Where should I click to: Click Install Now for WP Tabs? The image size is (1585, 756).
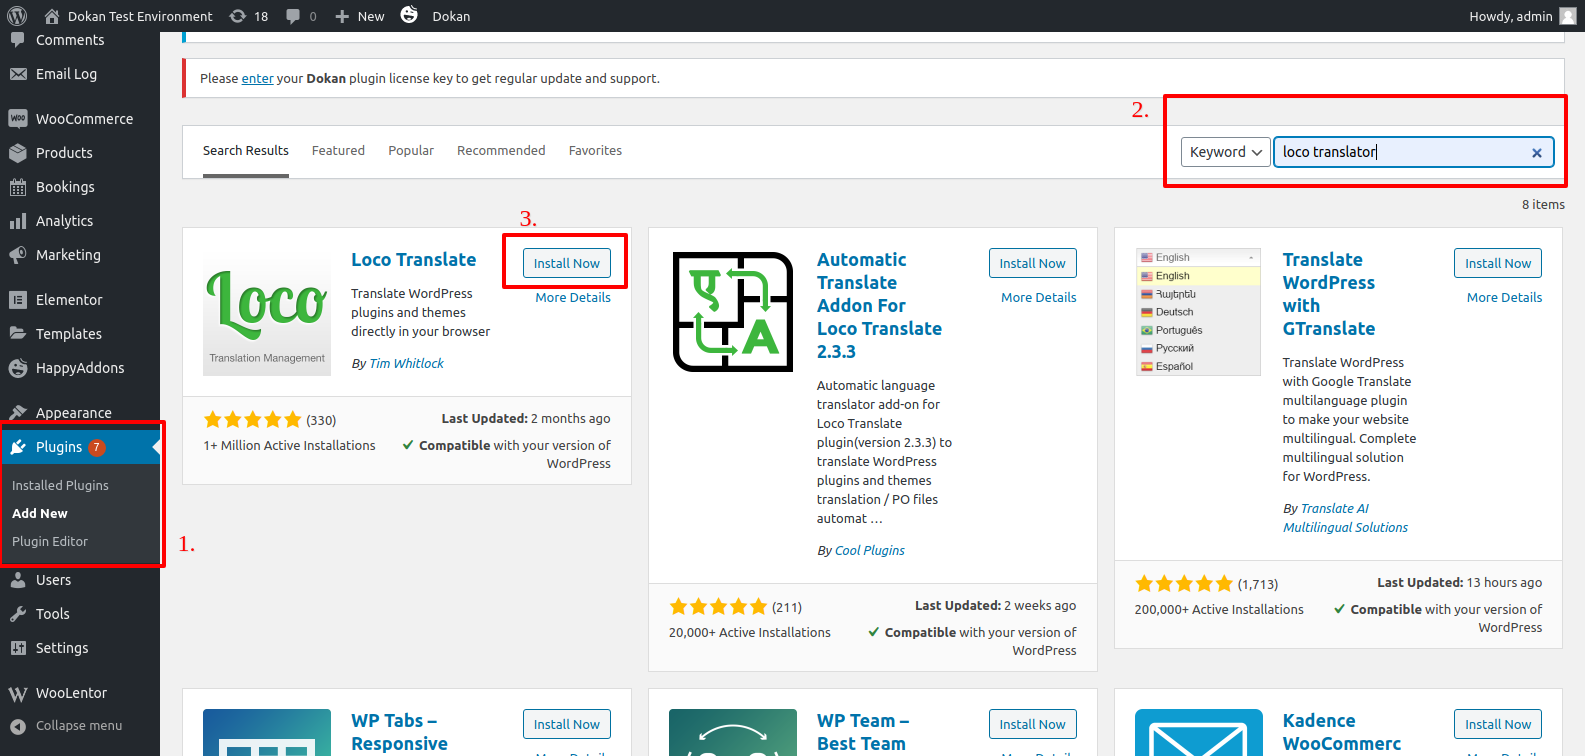click(566, 724)
